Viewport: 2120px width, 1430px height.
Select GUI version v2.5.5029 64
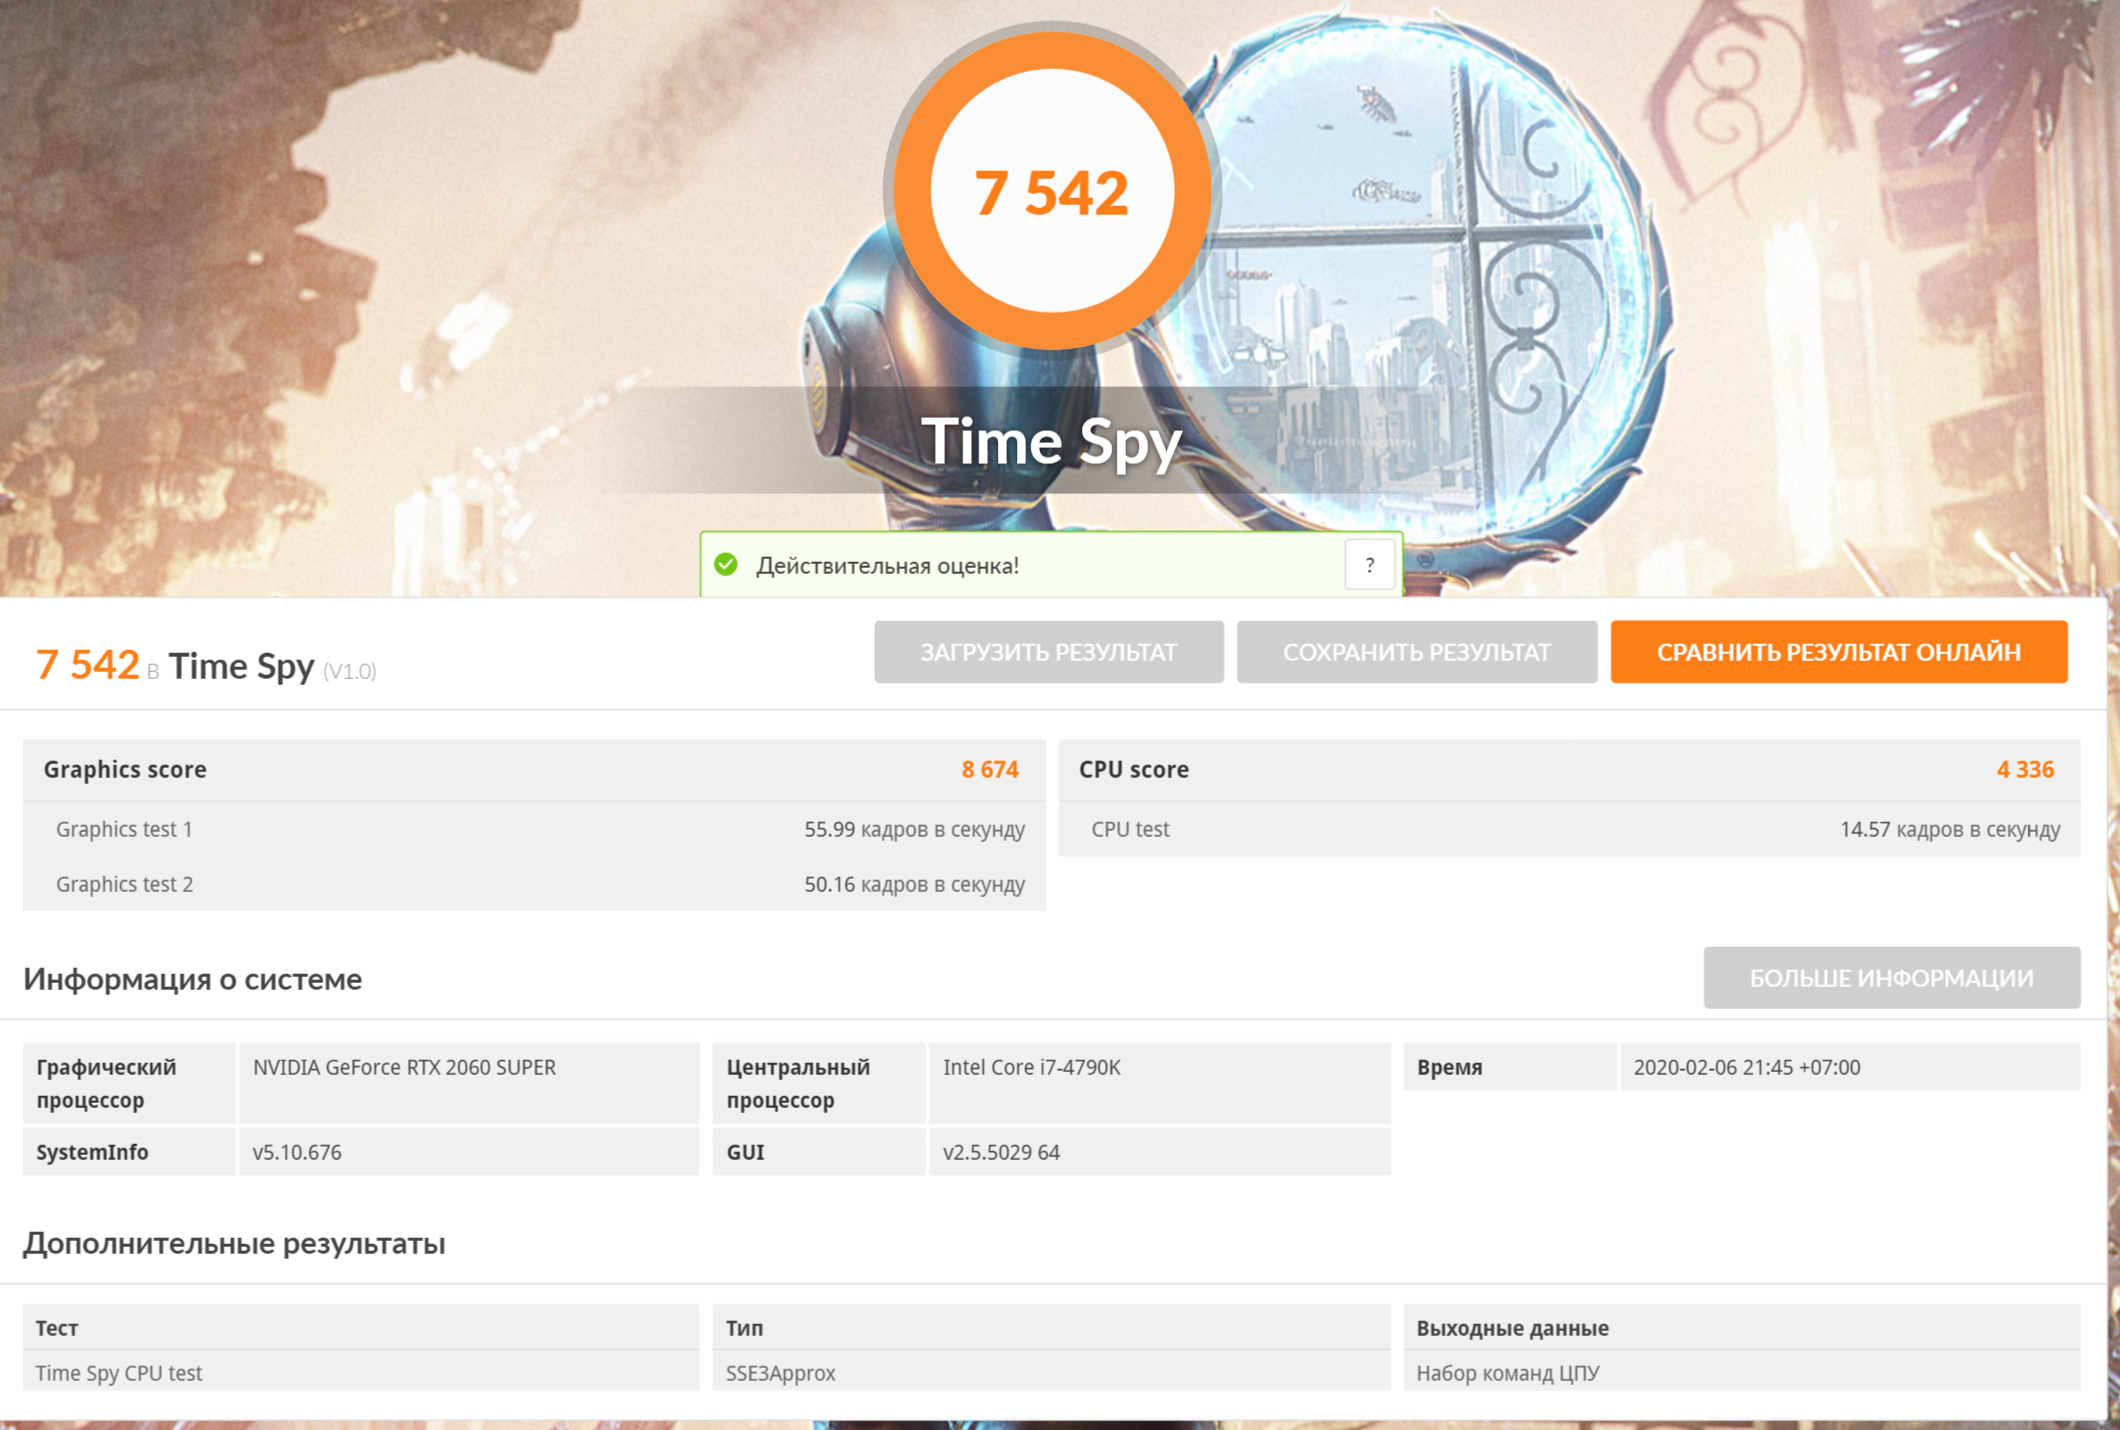tap(1001, 1152)
